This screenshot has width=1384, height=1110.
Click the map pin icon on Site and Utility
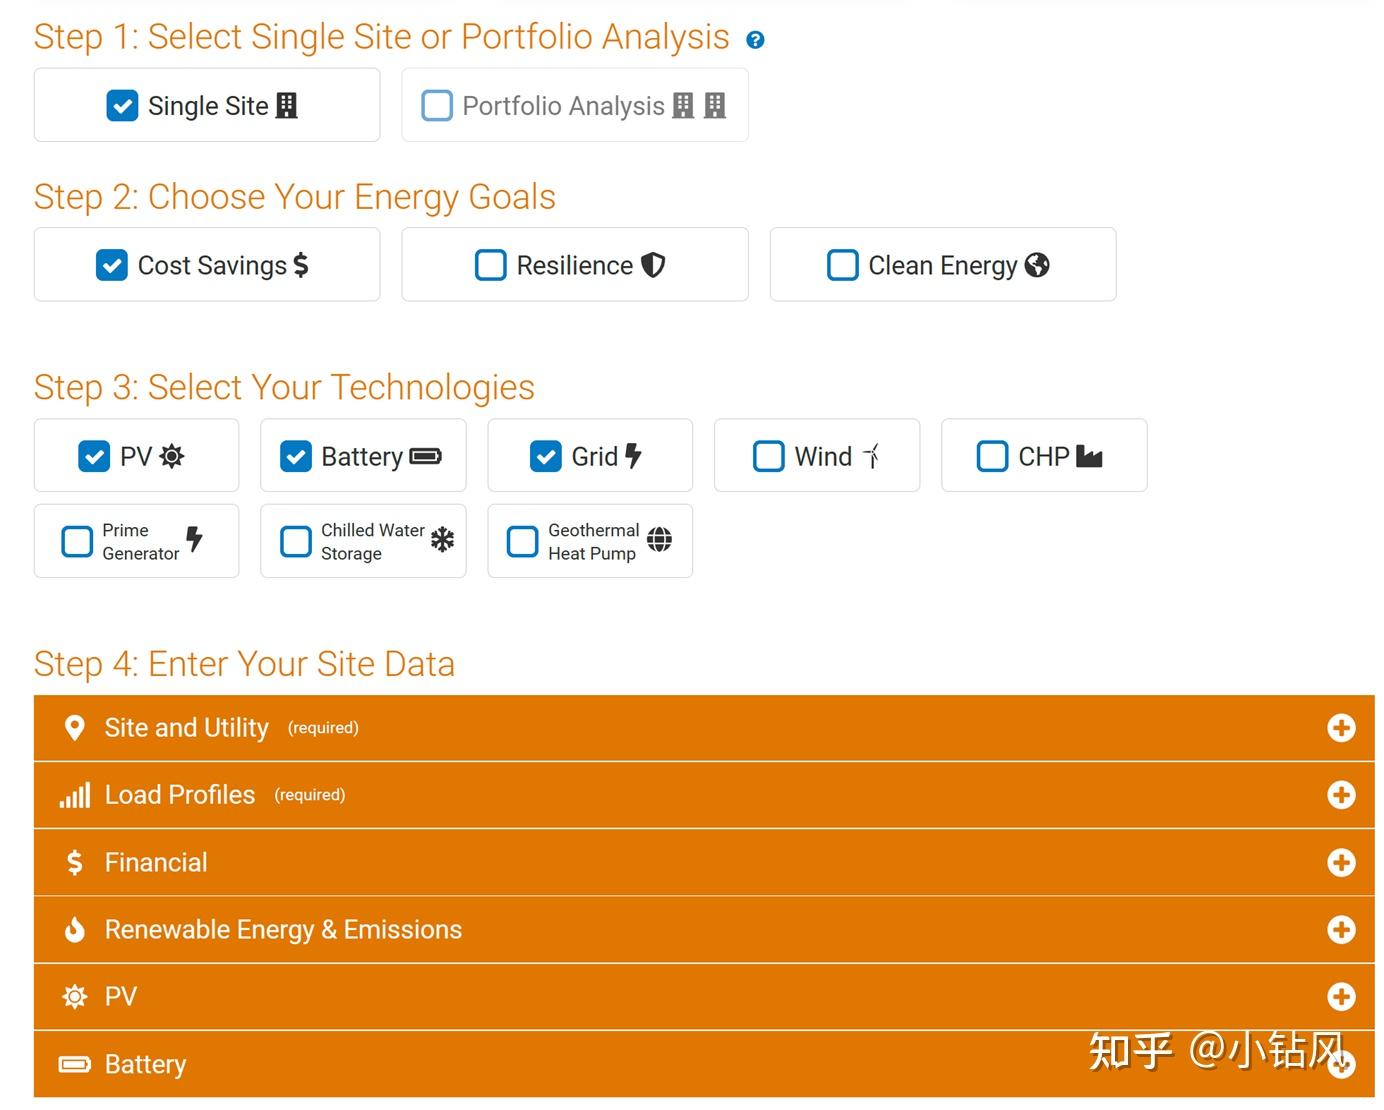74,728
